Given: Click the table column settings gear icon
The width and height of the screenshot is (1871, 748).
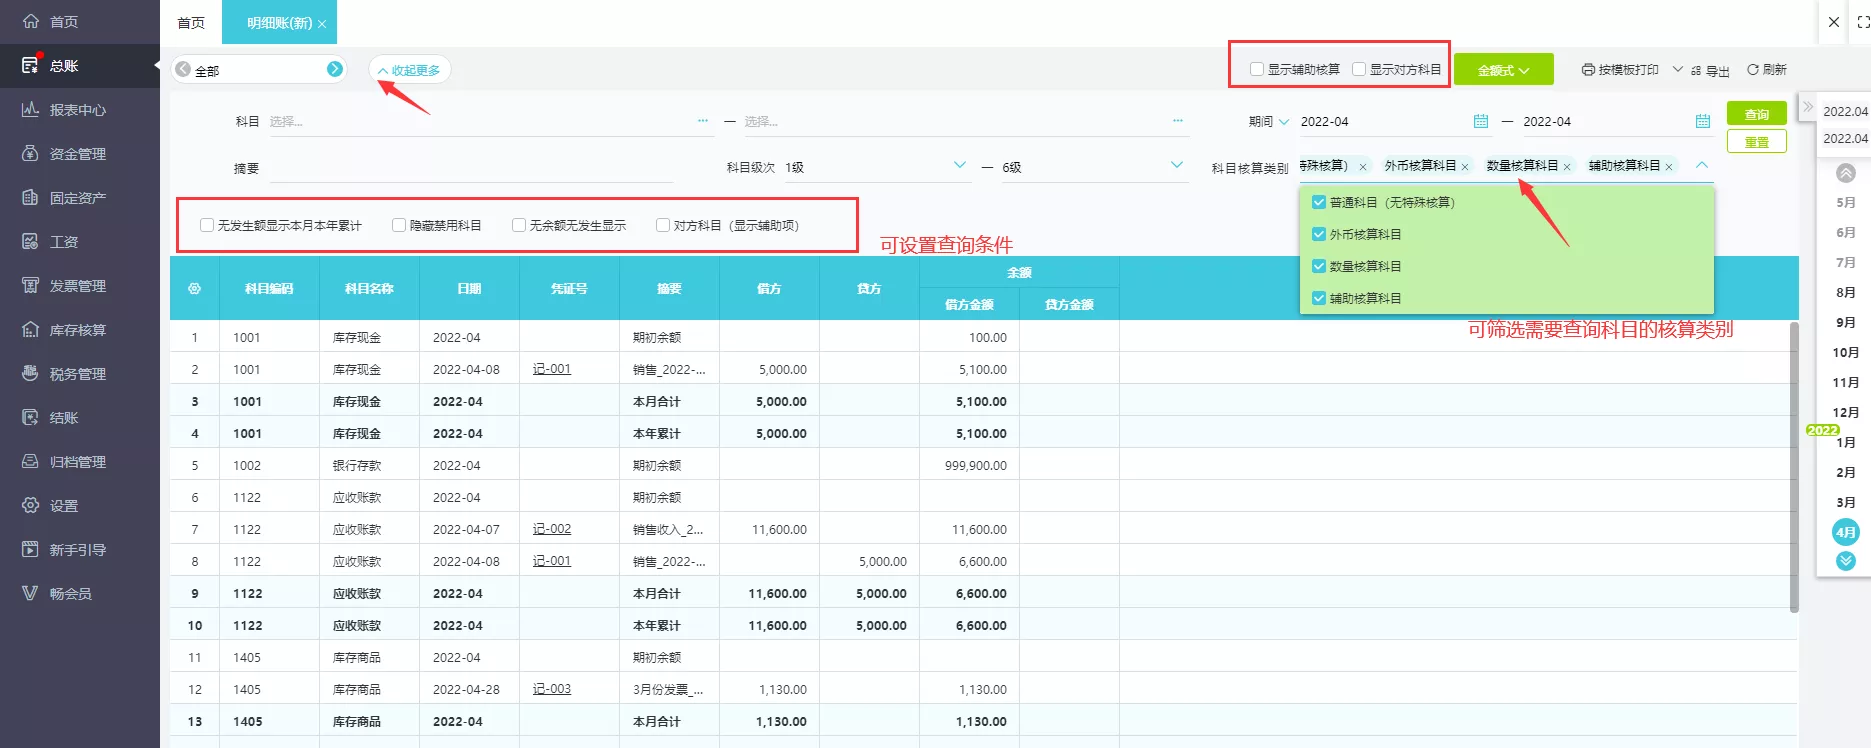Looking at the screenshot, I should click(x=195, y=288).
